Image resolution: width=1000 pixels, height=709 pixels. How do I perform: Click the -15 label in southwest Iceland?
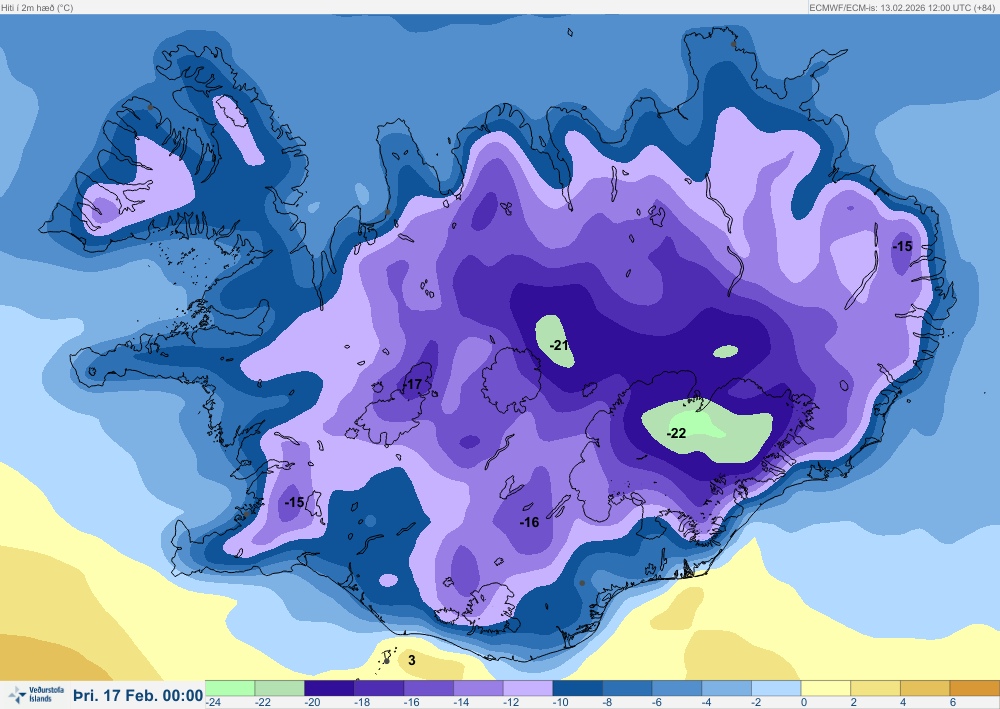[294, 502]
